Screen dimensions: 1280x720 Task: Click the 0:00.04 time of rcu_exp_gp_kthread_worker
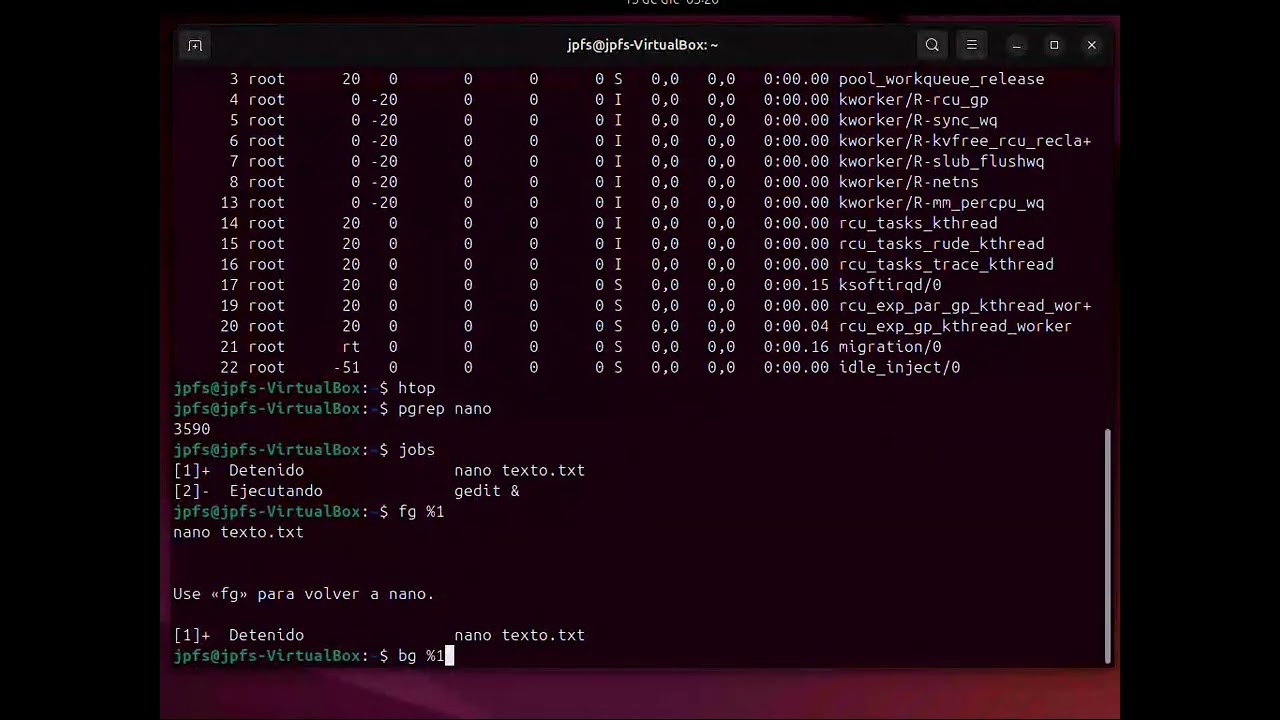click(x=796, y=326)
